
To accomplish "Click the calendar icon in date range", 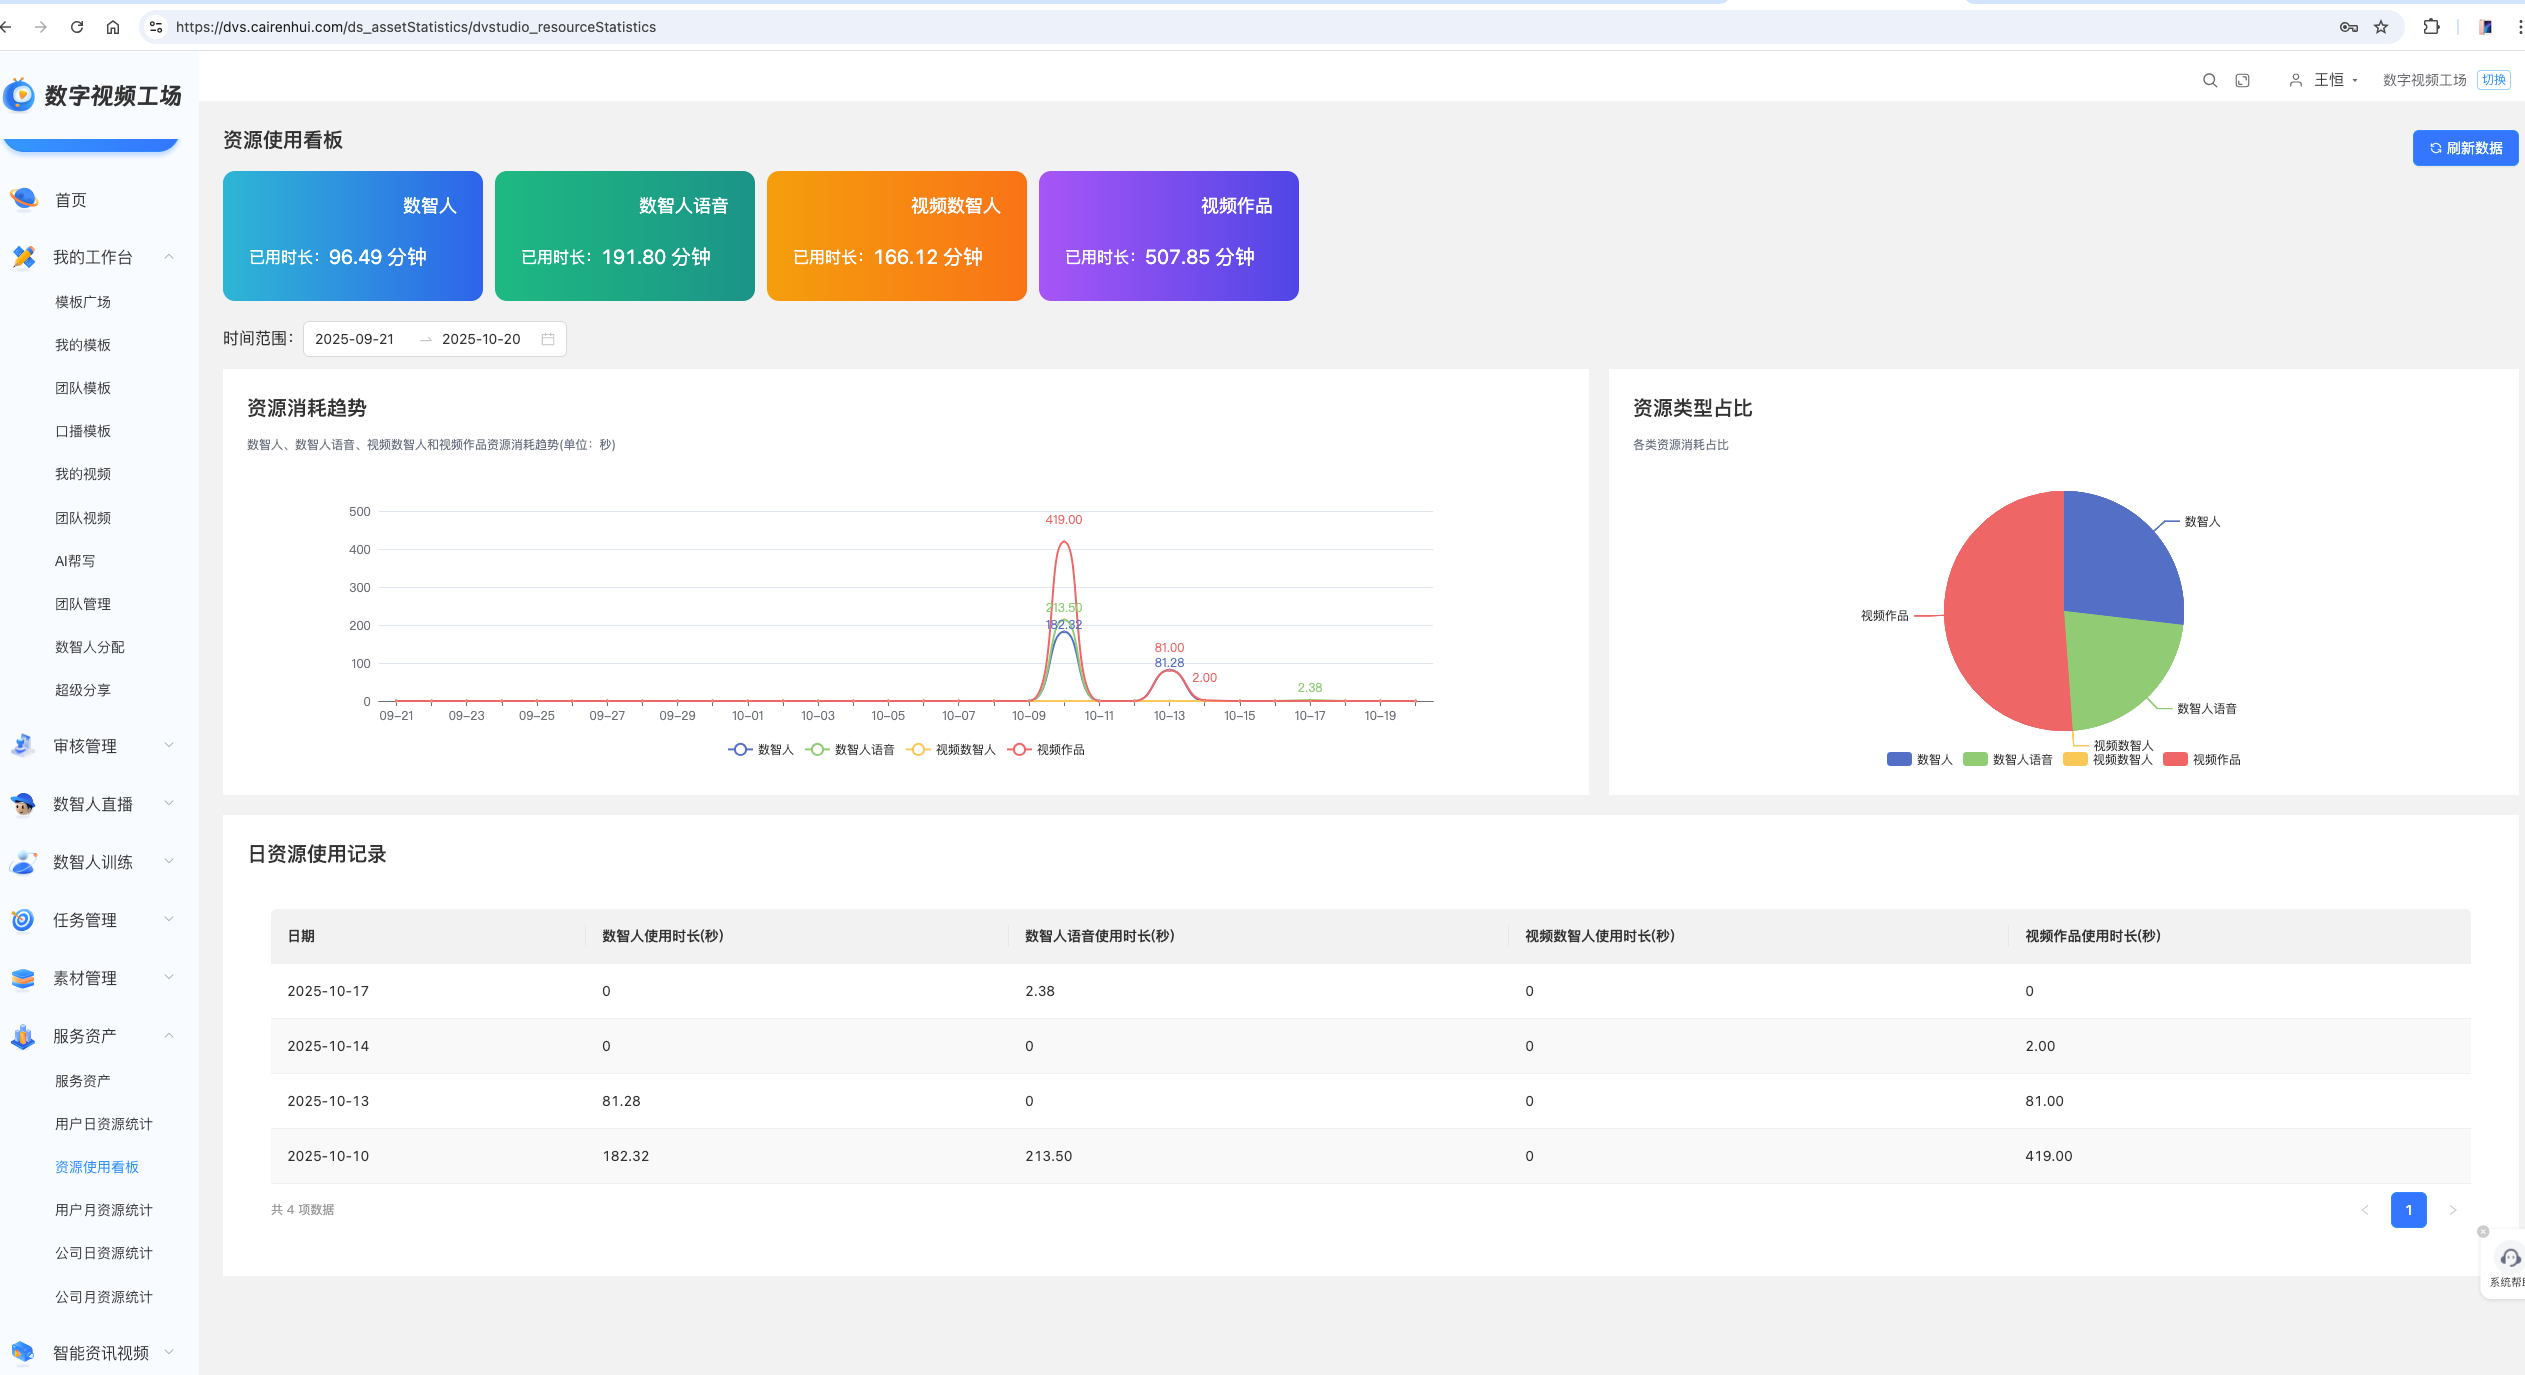I will (x=548, y=339).
